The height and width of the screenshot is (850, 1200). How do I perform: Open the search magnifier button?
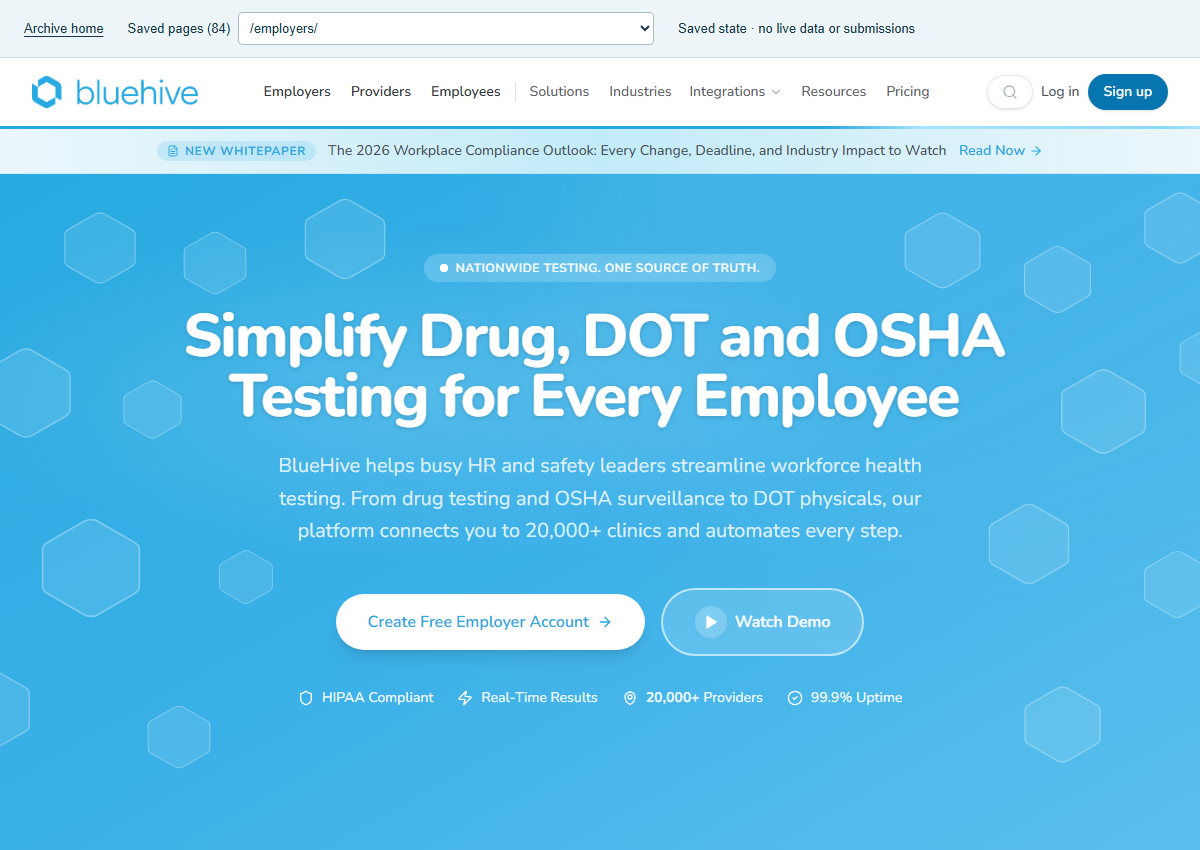tap(1010, 92)
